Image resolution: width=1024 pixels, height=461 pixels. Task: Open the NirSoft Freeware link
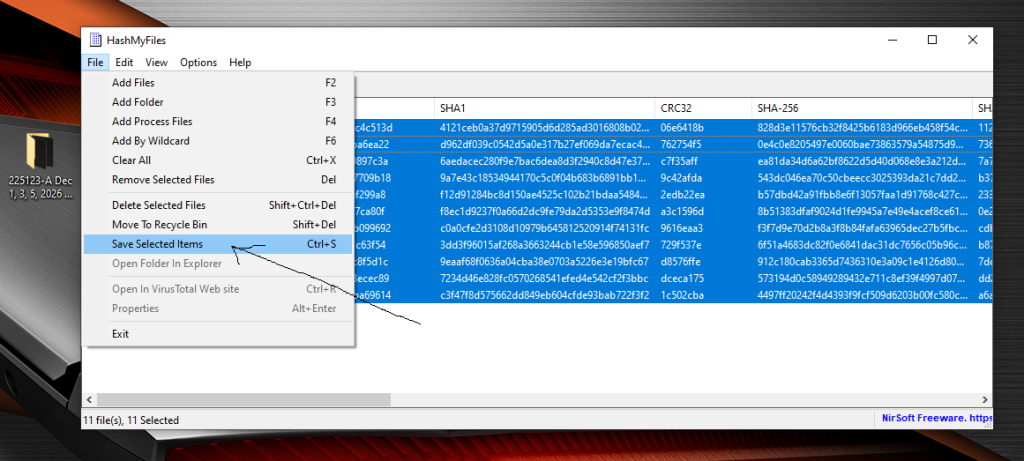[x=936, y=418]
